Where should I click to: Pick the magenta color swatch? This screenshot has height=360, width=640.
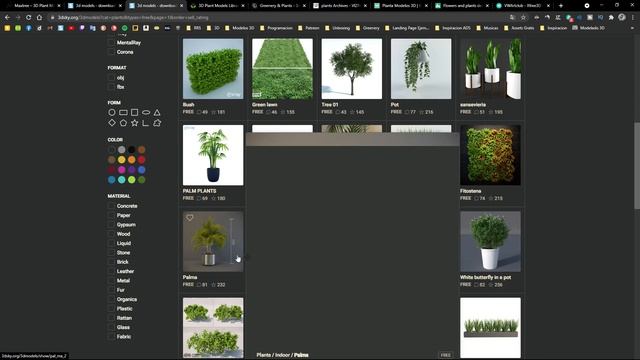click(x=122, y=169)
